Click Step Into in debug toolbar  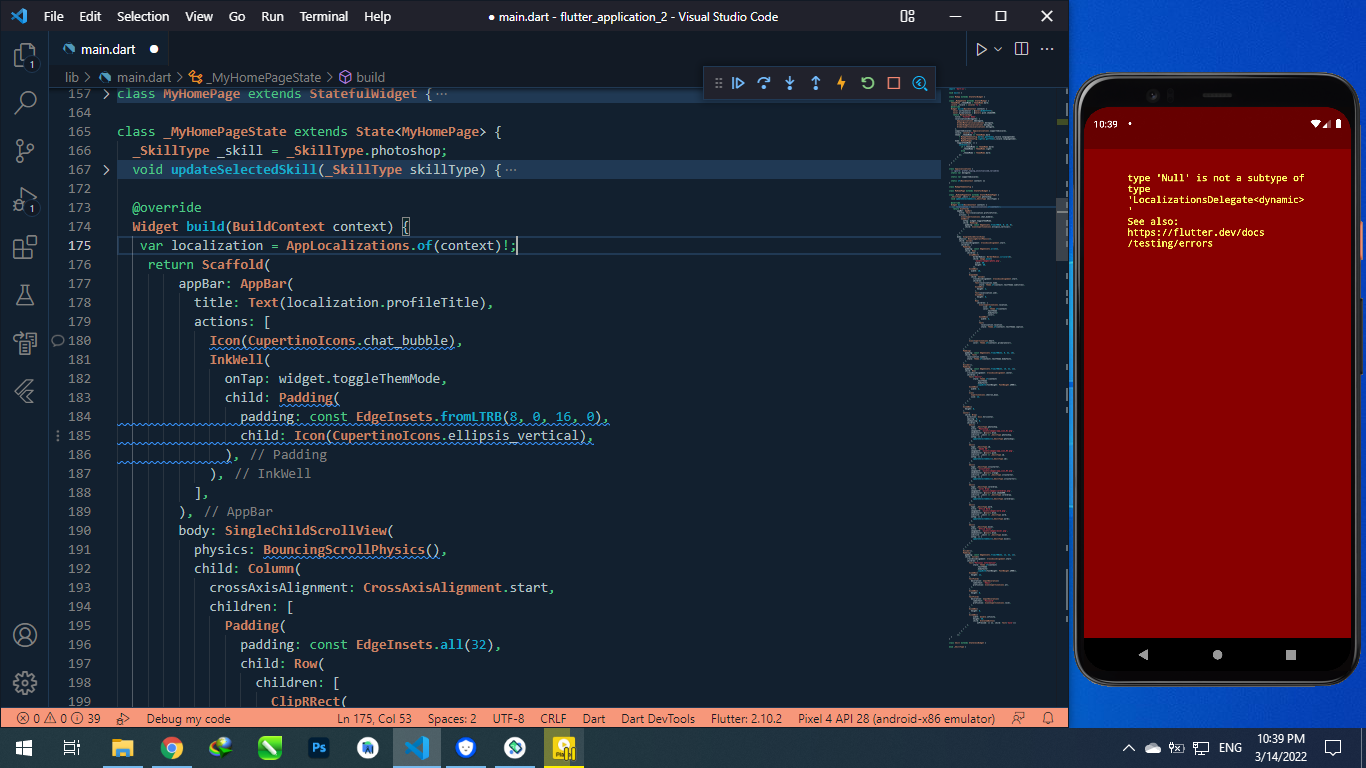coord(790,83)
